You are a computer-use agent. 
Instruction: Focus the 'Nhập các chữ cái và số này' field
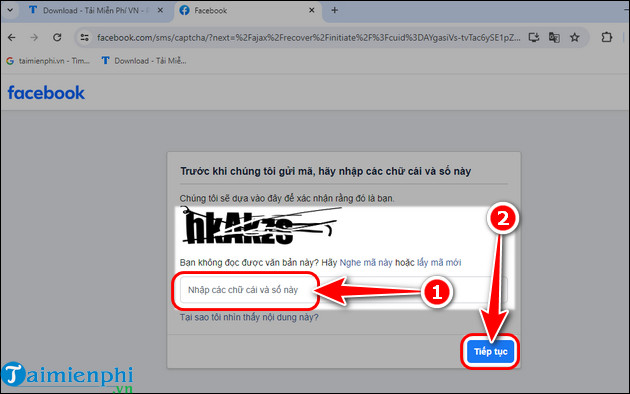point(344,290)
